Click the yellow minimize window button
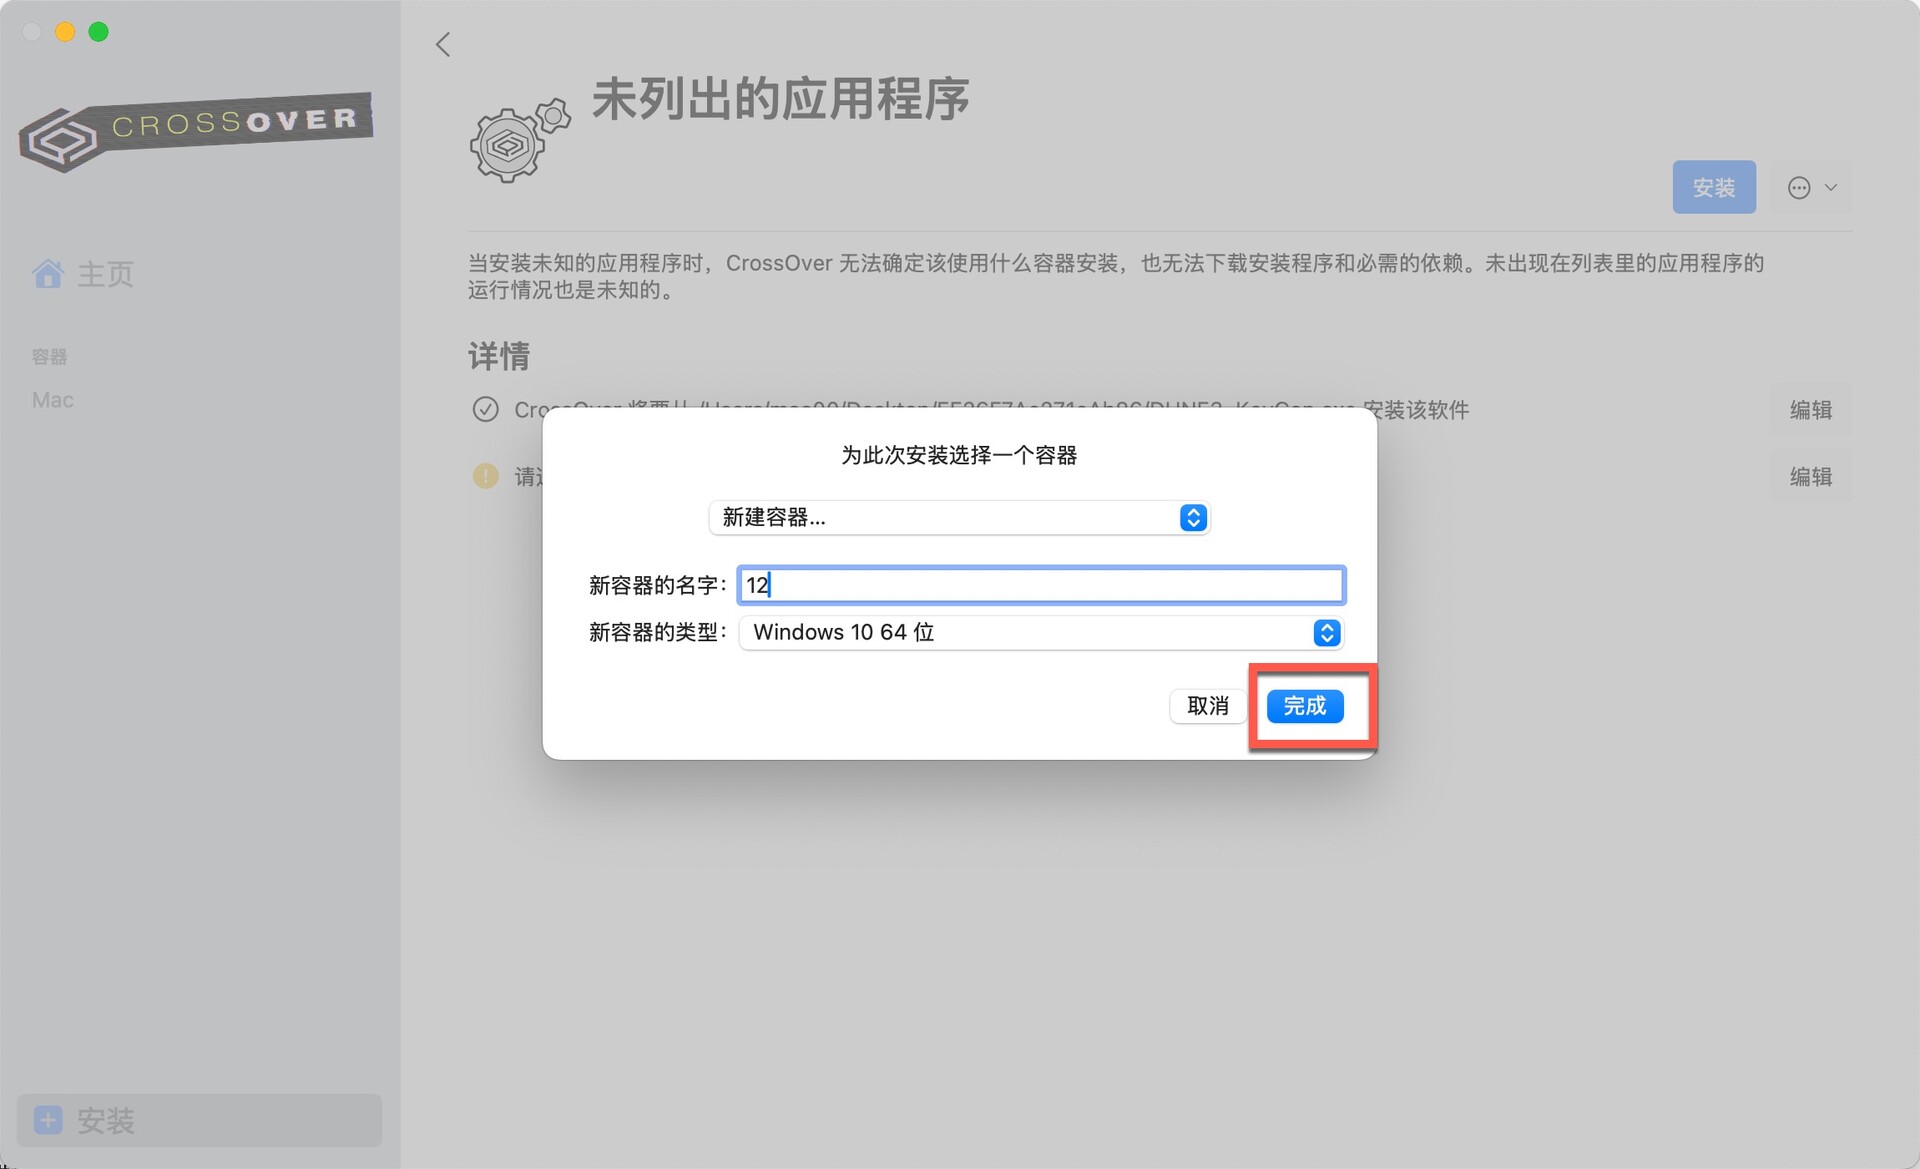1920x1169 pixels. point(65,32)
